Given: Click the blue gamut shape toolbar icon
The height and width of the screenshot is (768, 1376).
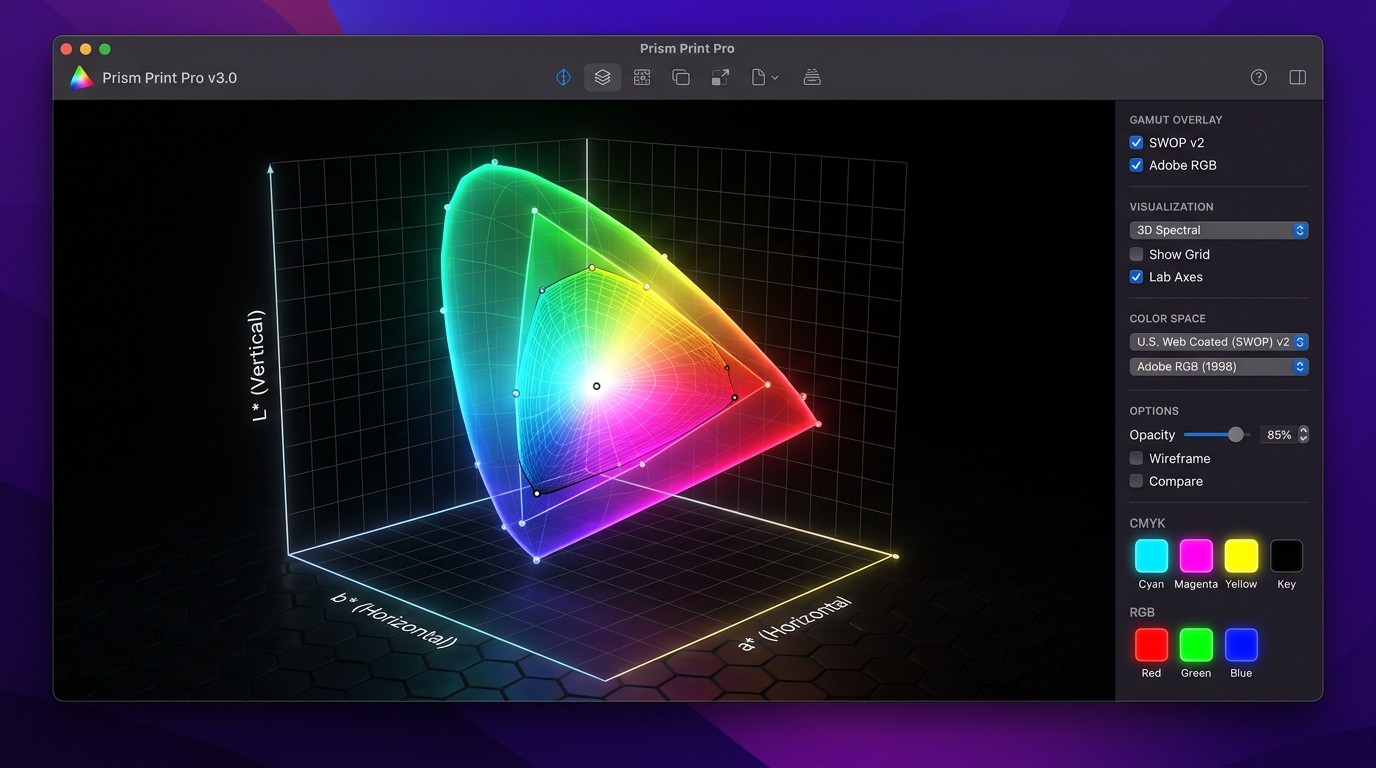Looking at the screenshot, I should [563, 77].
